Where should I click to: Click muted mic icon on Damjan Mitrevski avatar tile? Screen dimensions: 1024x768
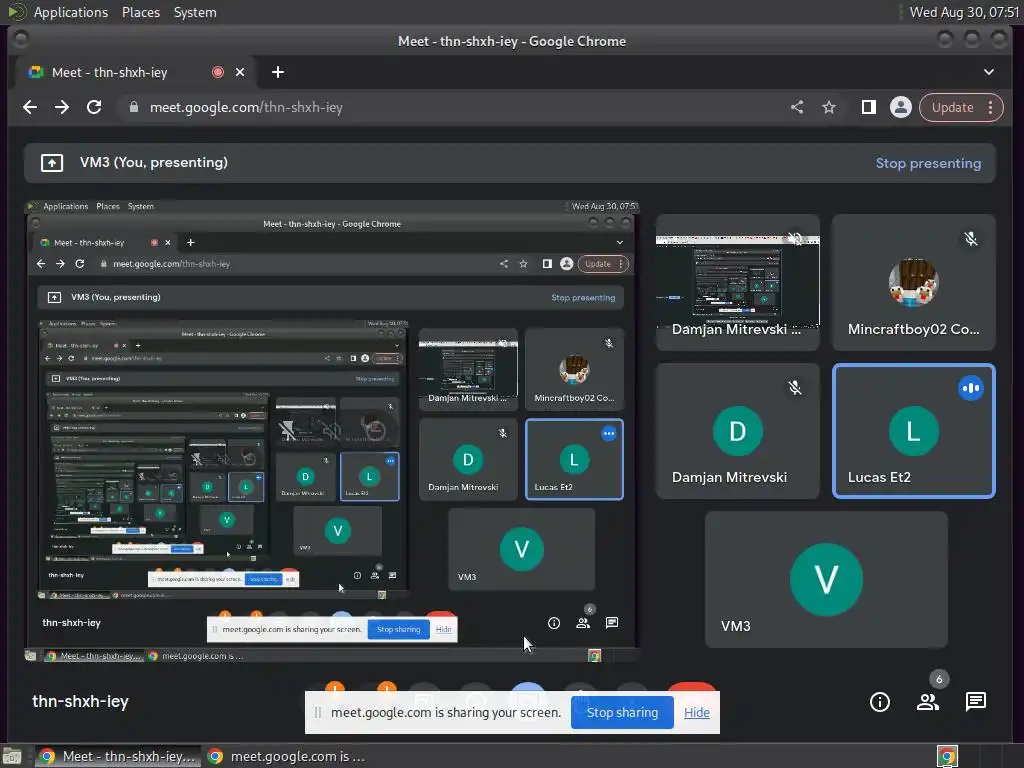[x=795, y=388]
